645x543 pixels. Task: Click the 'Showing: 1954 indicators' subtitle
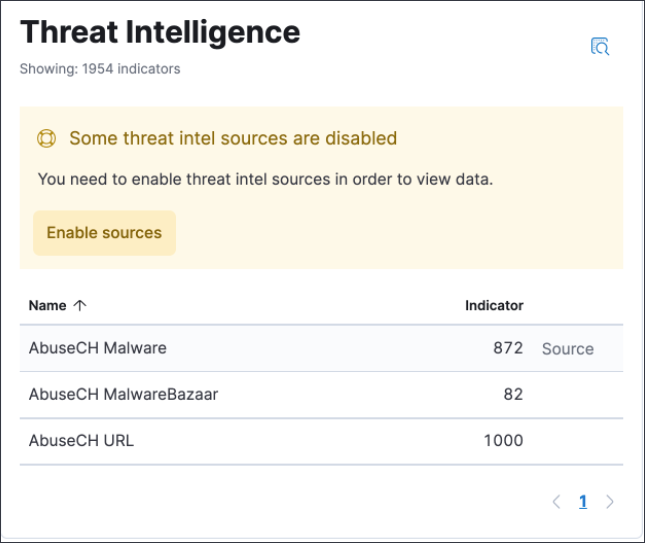point(100,69)
